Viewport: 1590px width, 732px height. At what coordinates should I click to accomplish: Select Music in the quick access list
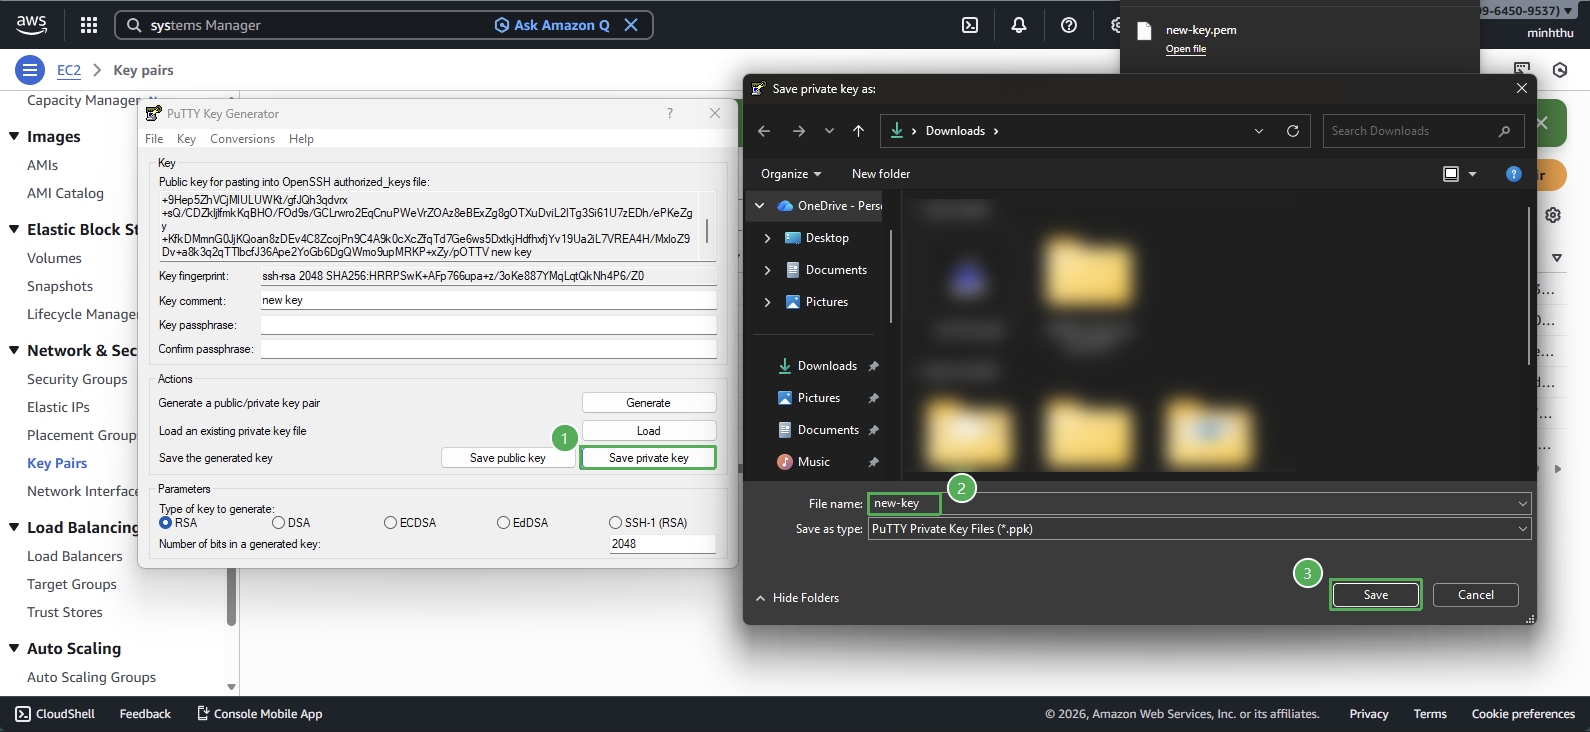pos(814,462)
